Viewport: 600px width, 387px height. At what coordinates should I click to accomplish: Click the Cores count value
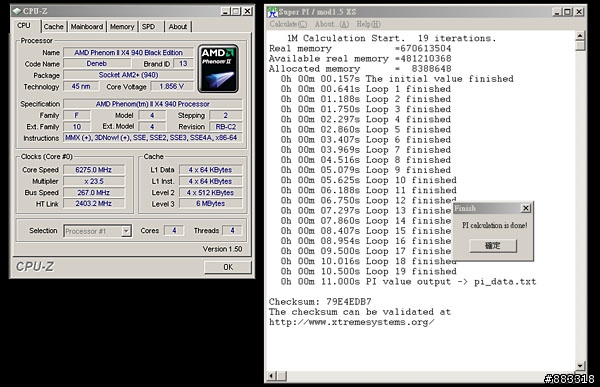174,230
